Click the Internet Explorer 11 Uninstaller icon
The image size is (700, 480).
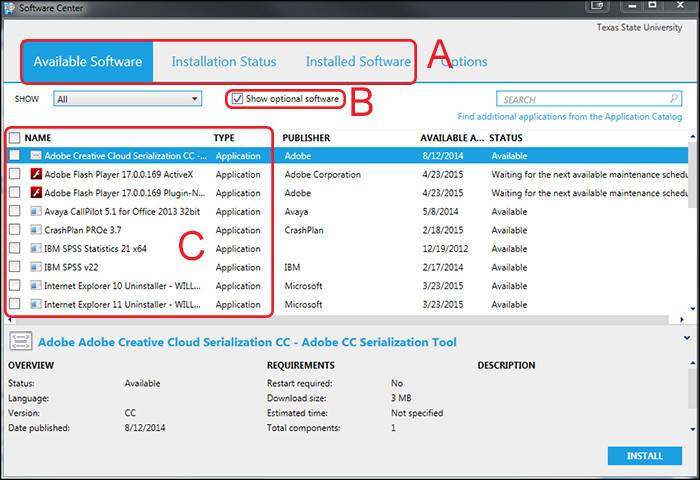click(x=36, y=304)
